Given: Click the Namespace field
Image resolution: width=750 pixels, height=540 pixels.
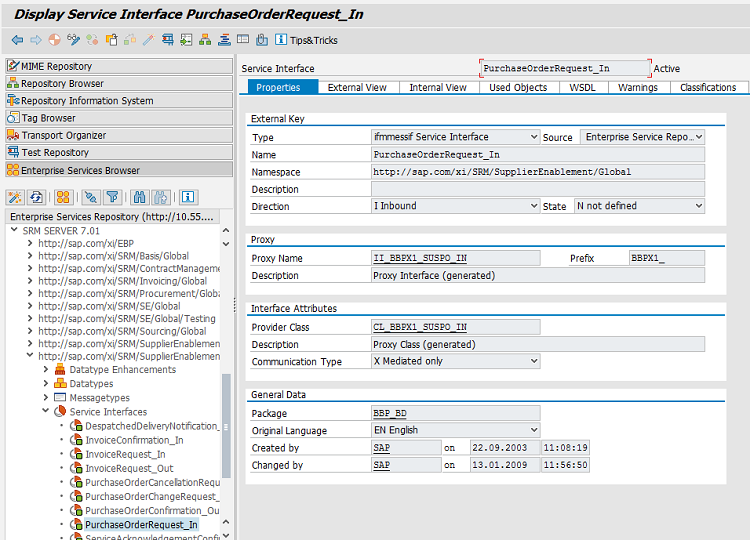Looking at the screenshot, I should [538, 172].
